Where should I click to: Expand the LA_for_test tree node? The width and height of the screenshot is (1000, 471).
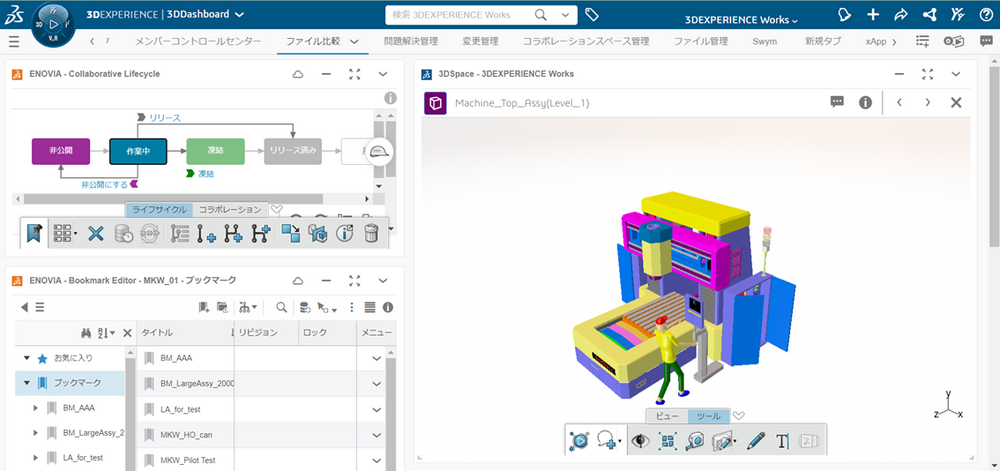point(36,458)
